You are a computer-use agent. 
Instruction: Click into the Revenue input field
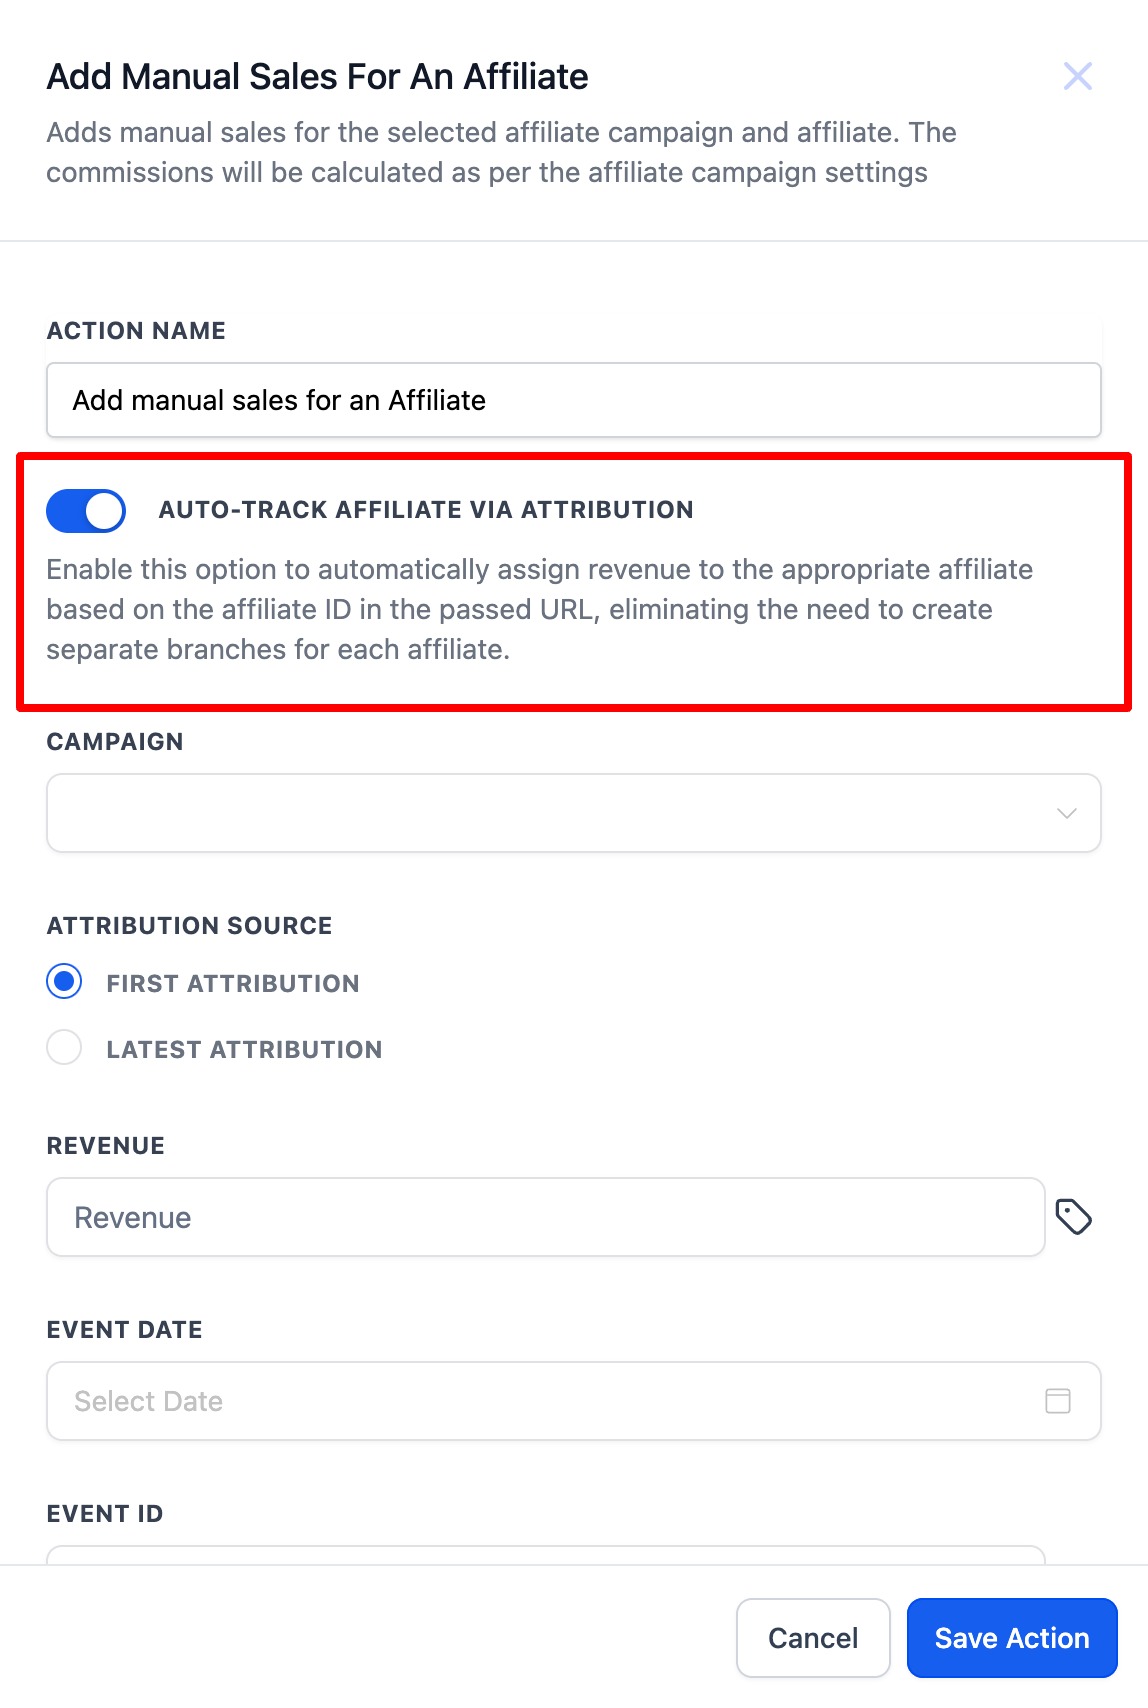(x=546, y=1217)
